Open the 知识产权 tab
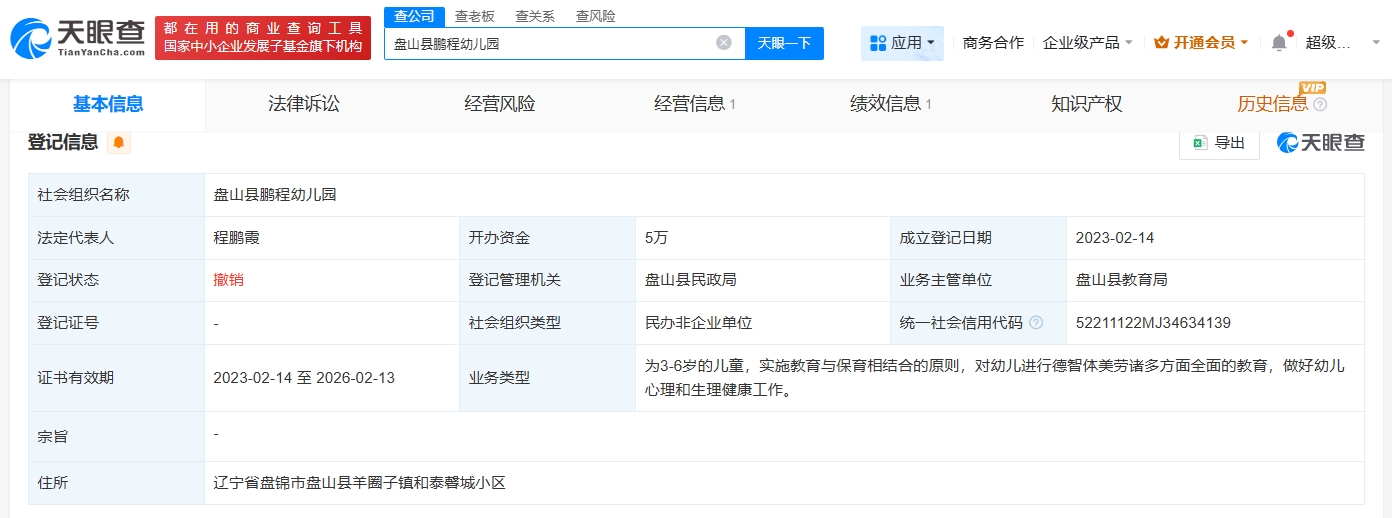Viewport: 1392px width, 518px height. tap(1087, 104)
